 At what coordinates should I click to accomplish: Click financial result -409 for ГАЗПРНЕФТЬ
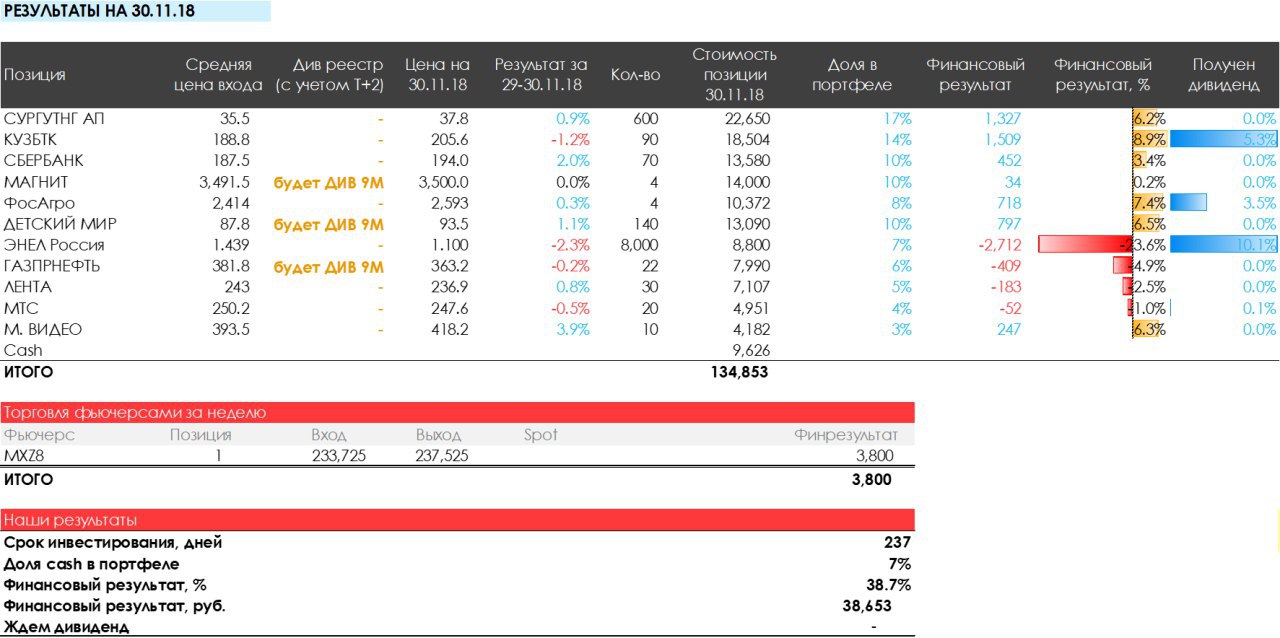point(1005,266)
